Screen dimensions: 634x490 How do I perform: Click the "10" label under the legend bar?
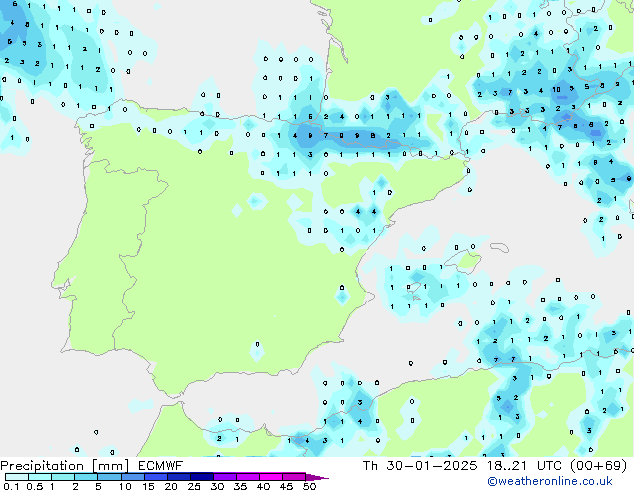pyautogui.click(x=125, y=486)
